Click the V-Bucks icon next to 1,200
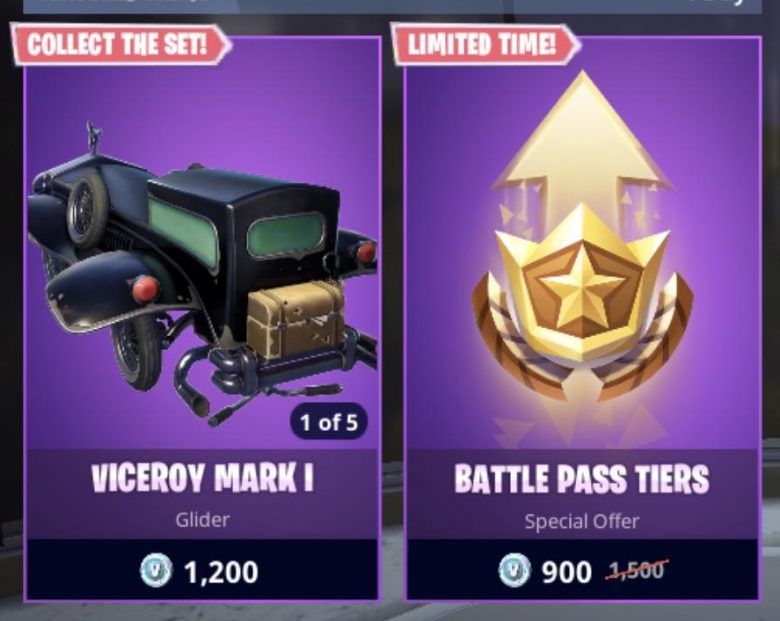This screenshot has height=621, width=780. point(156,570)
